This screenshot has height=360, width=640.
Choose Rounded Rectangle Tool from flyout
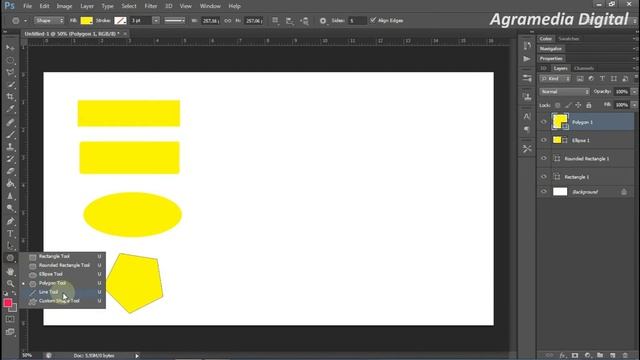(x=63, y=265)
